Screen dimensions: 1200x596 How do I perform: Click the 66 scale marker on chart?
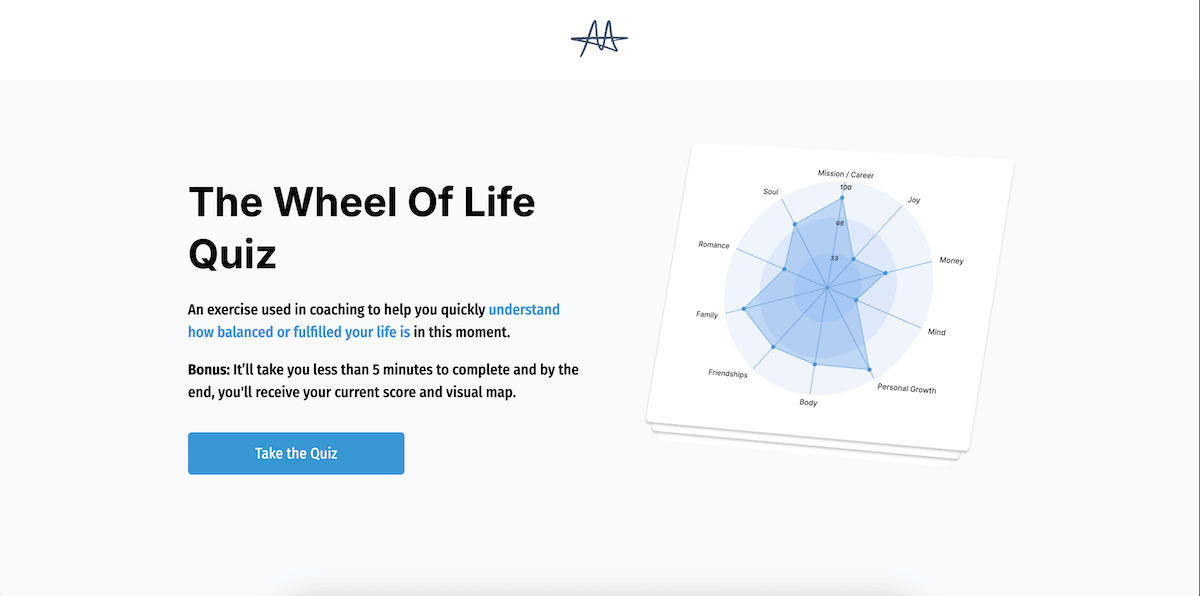[841, 223]
